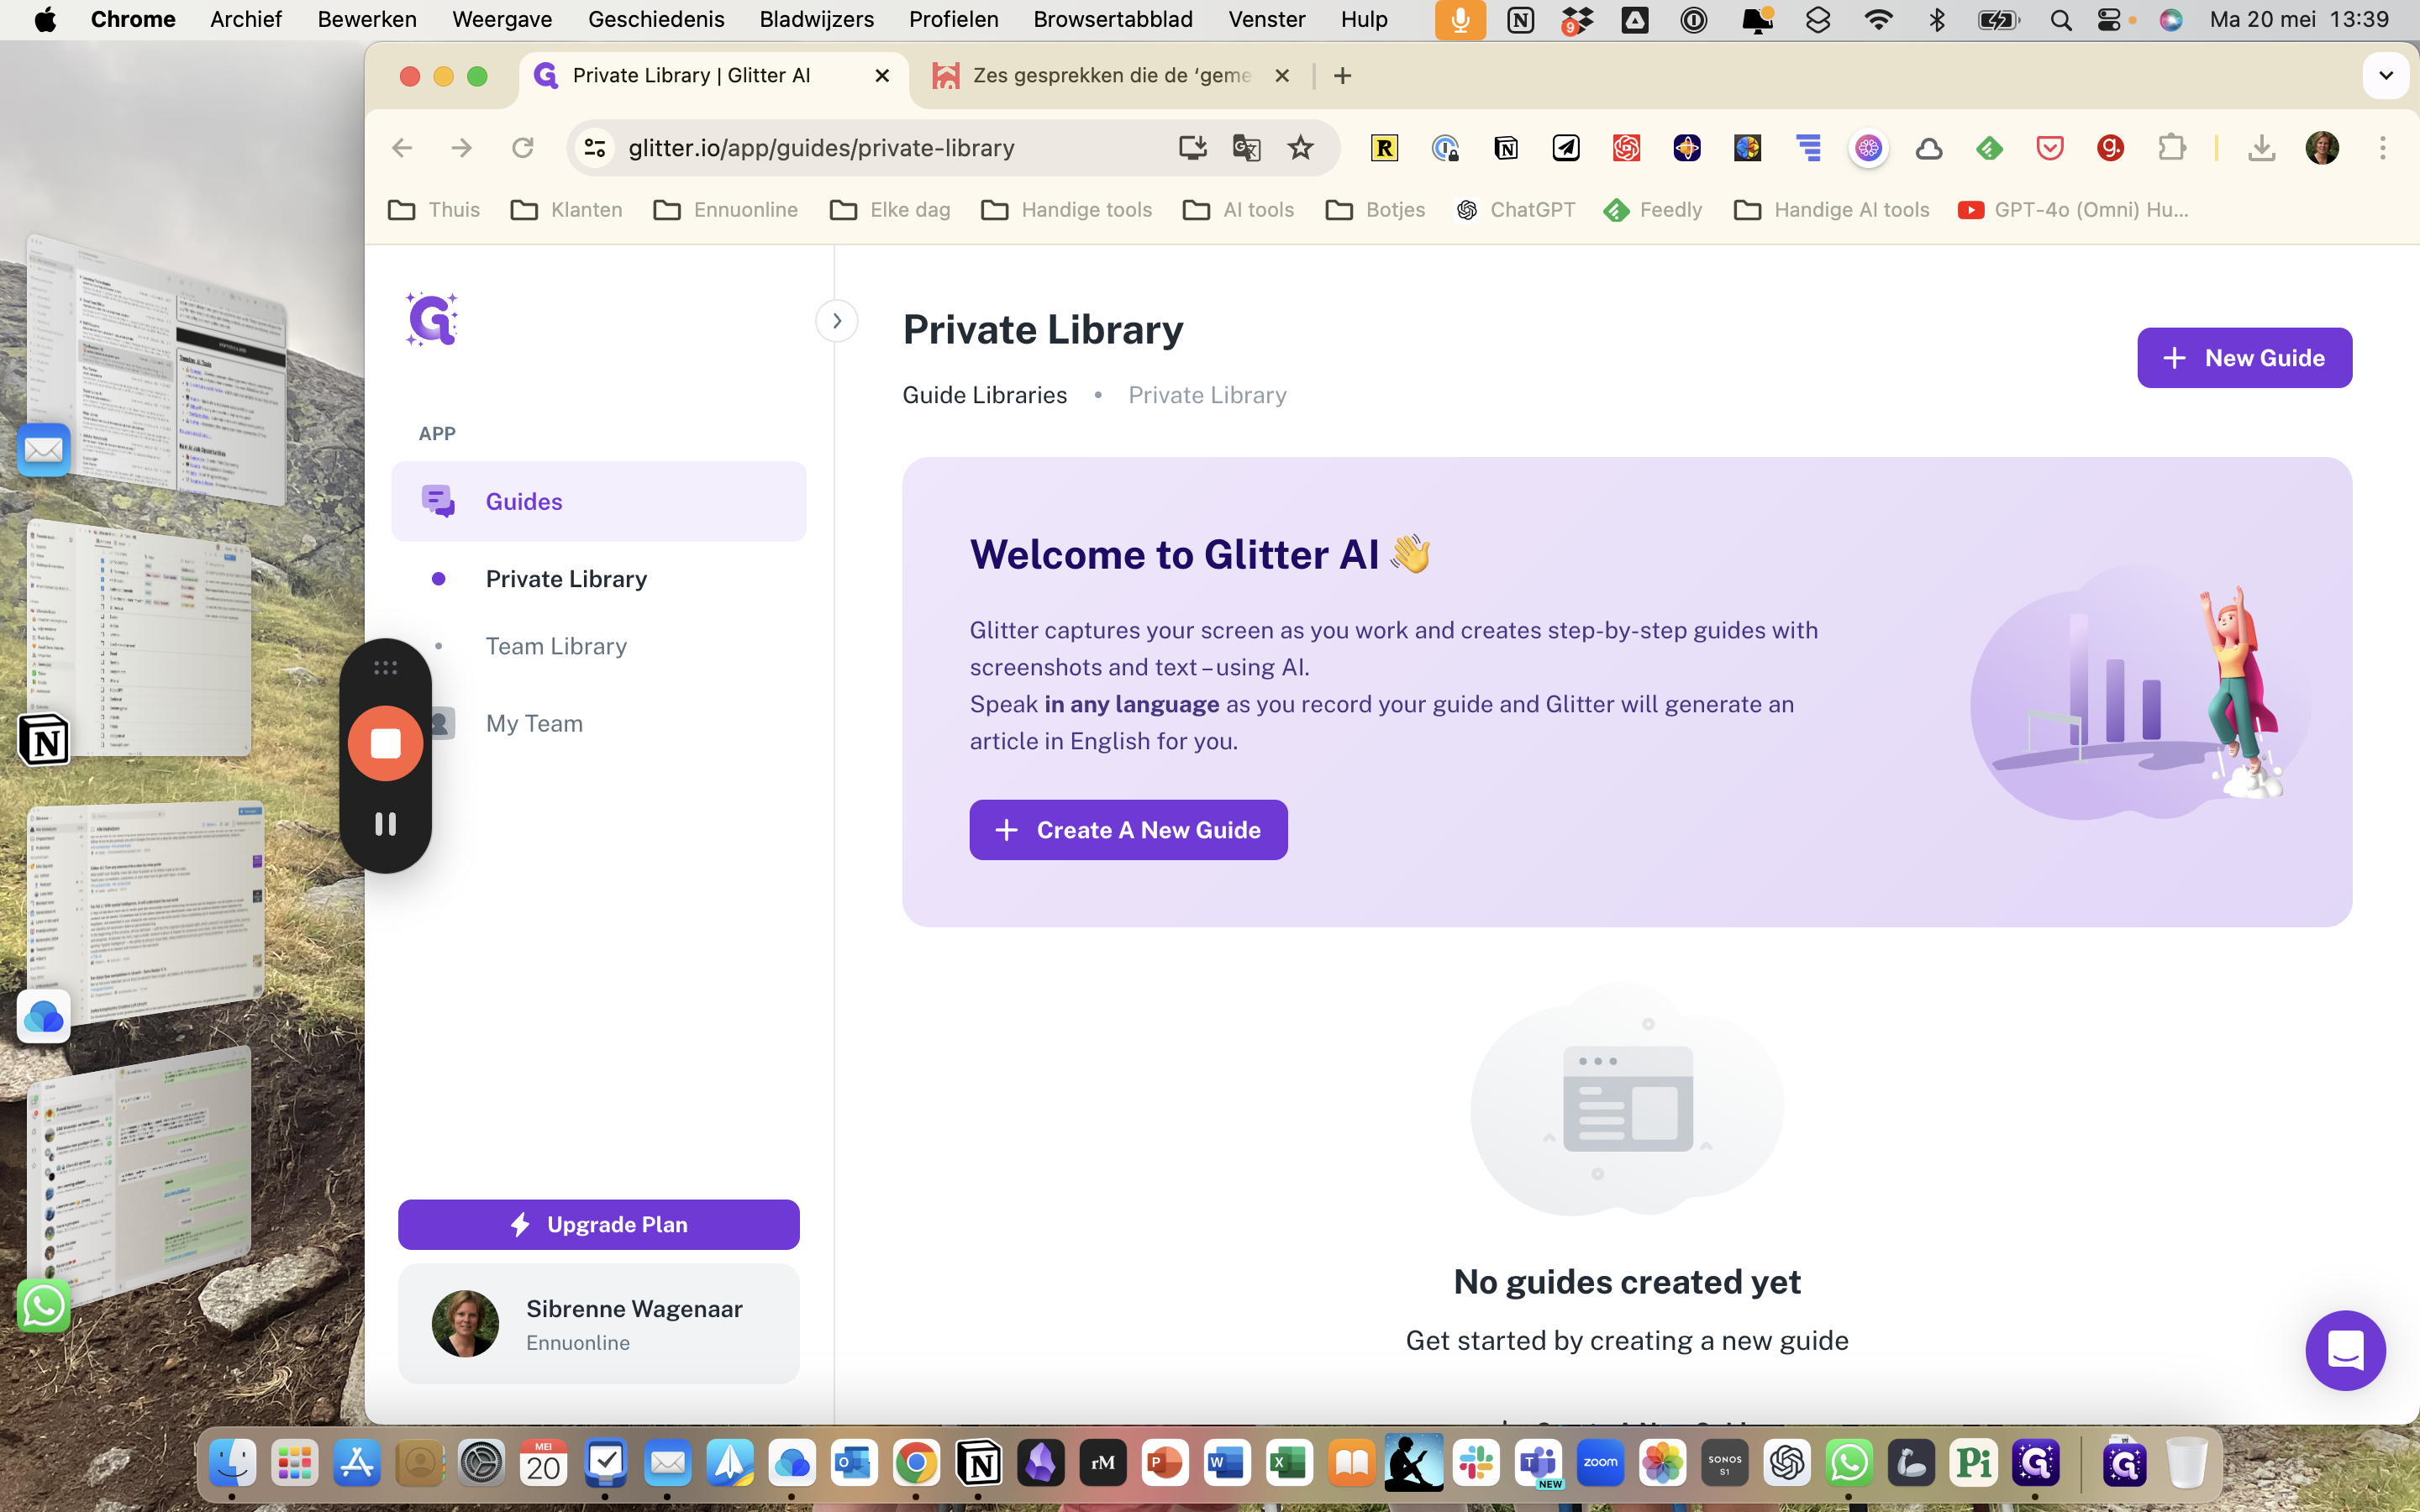Open the Pocket extension

point(2050,148)
